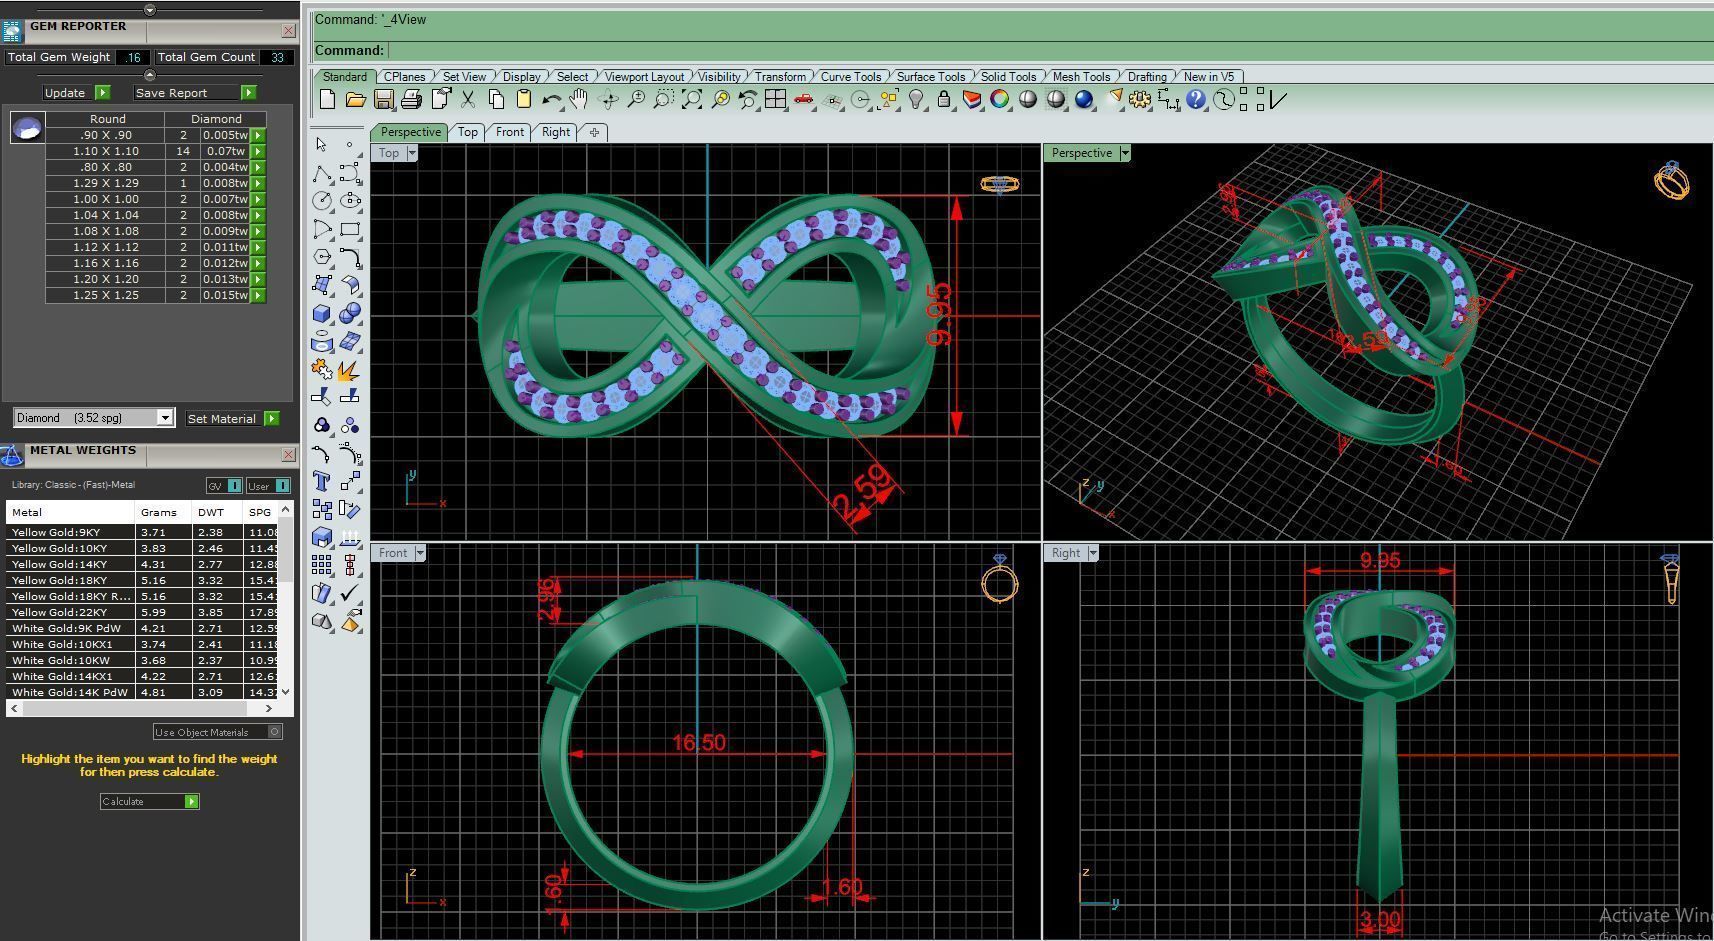Open options with the gear icon
1714x941 pixels.
[1140, 99]
